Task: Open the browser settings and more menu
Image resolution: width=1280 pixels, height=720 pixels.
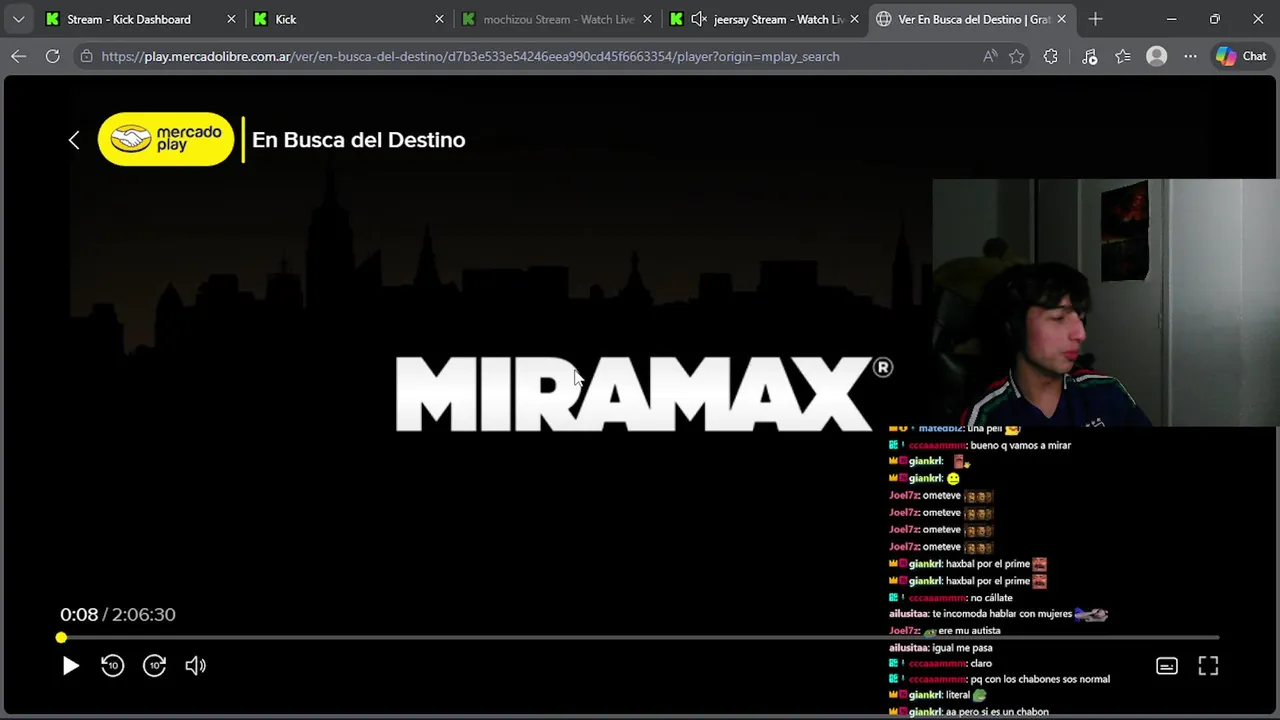Action: [x=1190, y=56]
